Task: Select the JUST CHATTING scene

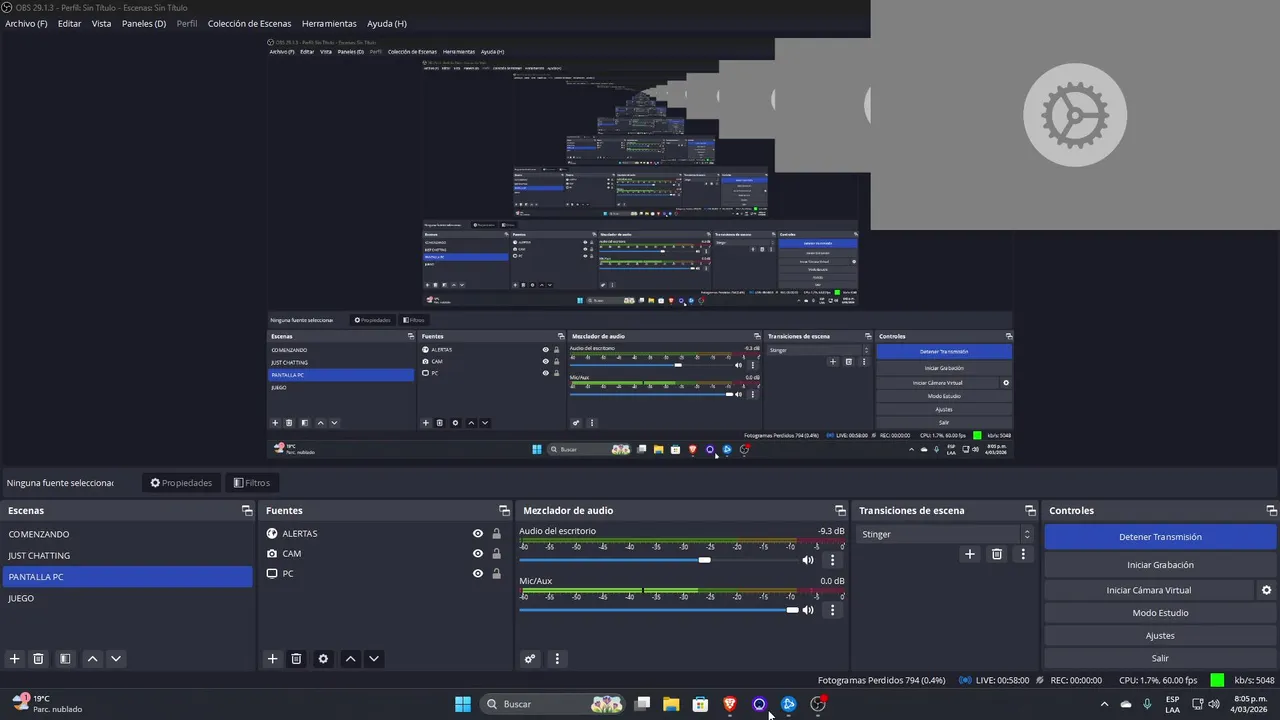Action: (127, 555)
